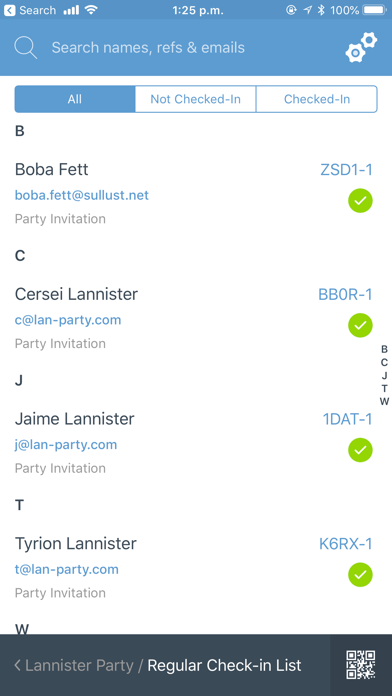
Task: Jump to letter W in index
Action: click(x=384, y=402)
